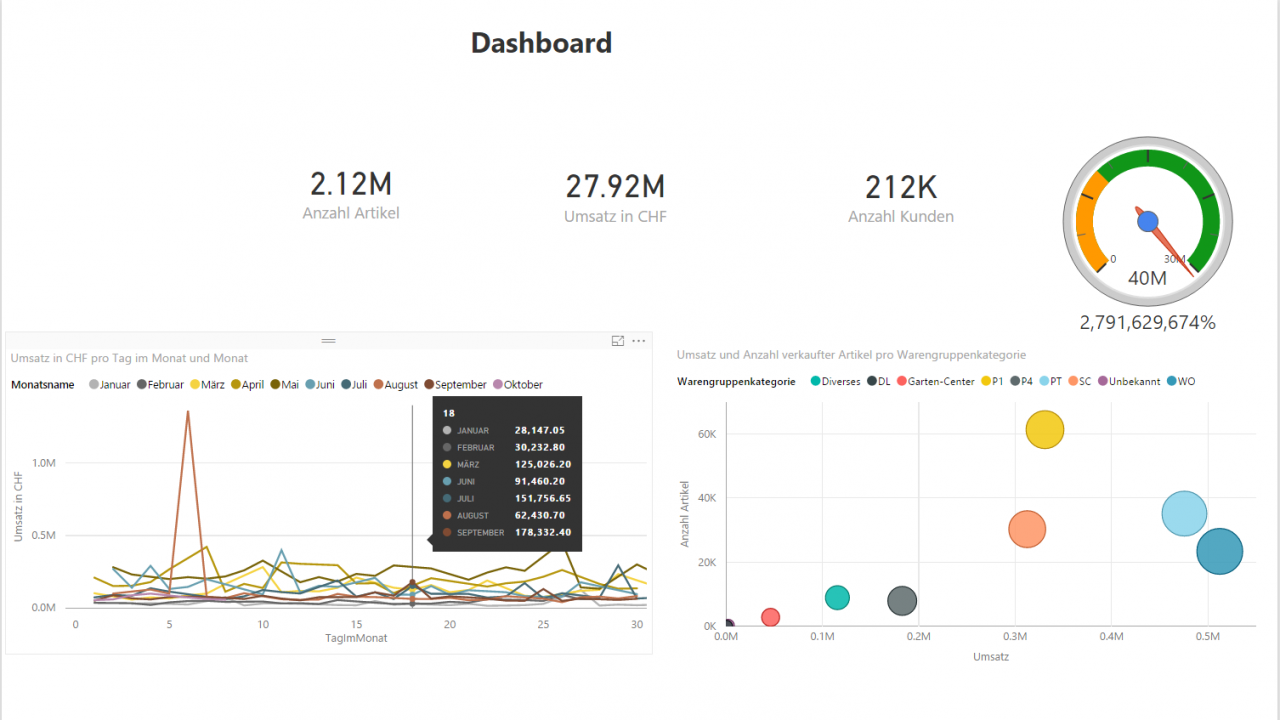Click the 2.12M Anzahl Artikel card

tap(351, 195)
